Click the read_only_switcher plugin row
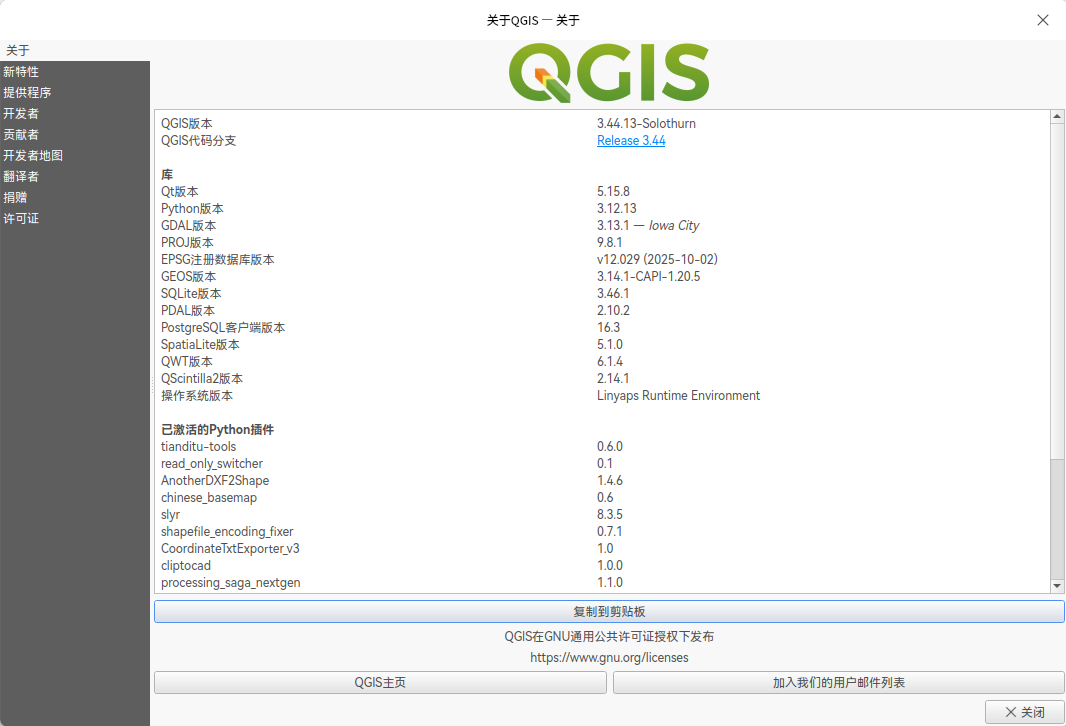The height and width of the screenshot is (726, 1066). (x=212, y=464)
